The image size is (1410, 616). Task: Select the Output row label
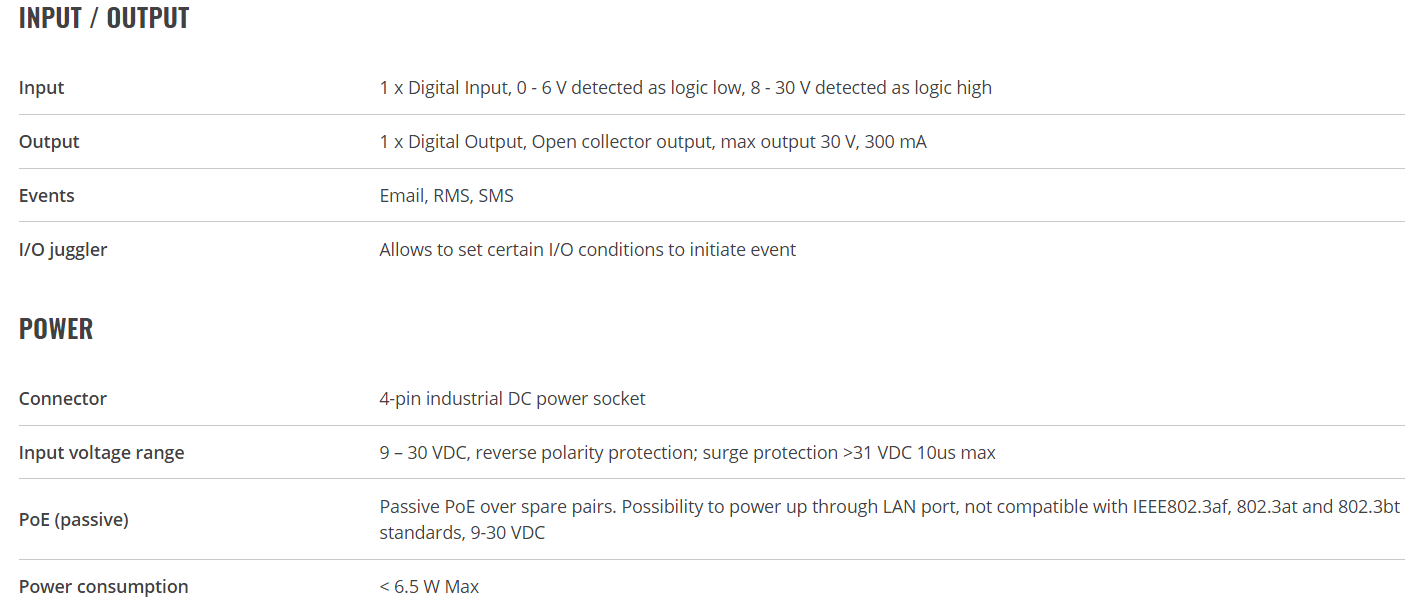[49, 142]
